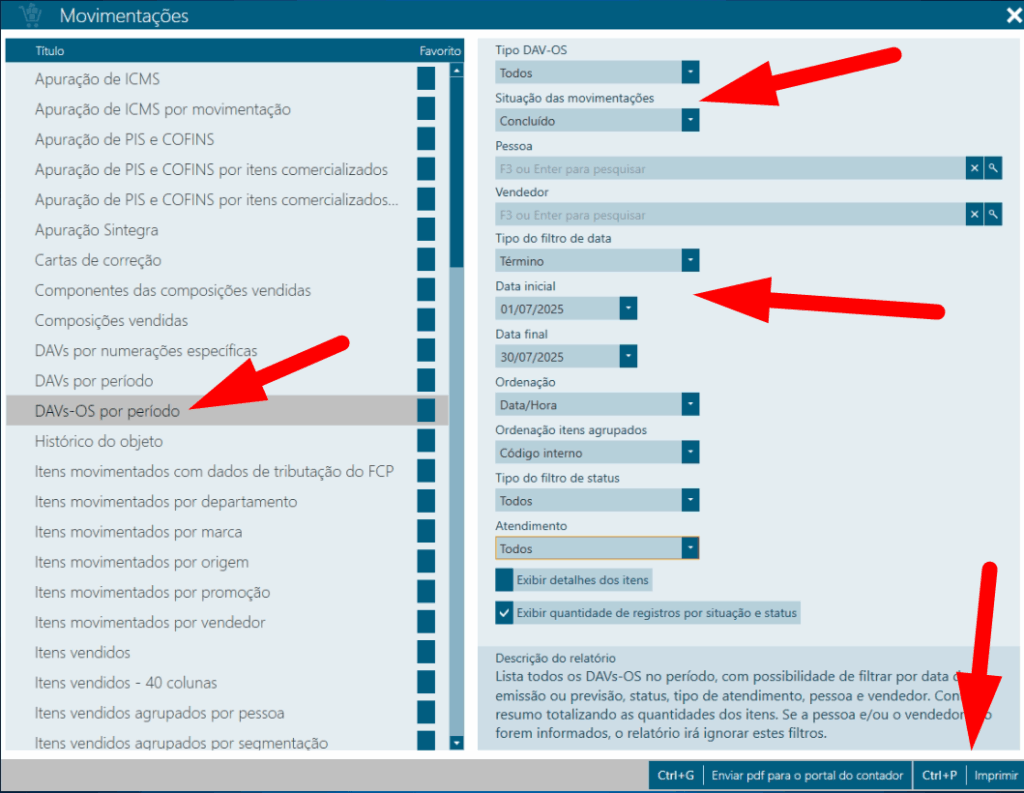Enable Exibir detalhes dos itens checkbox
The height and width of the screenshot is (793, 1024).
(x=505, y=580)
